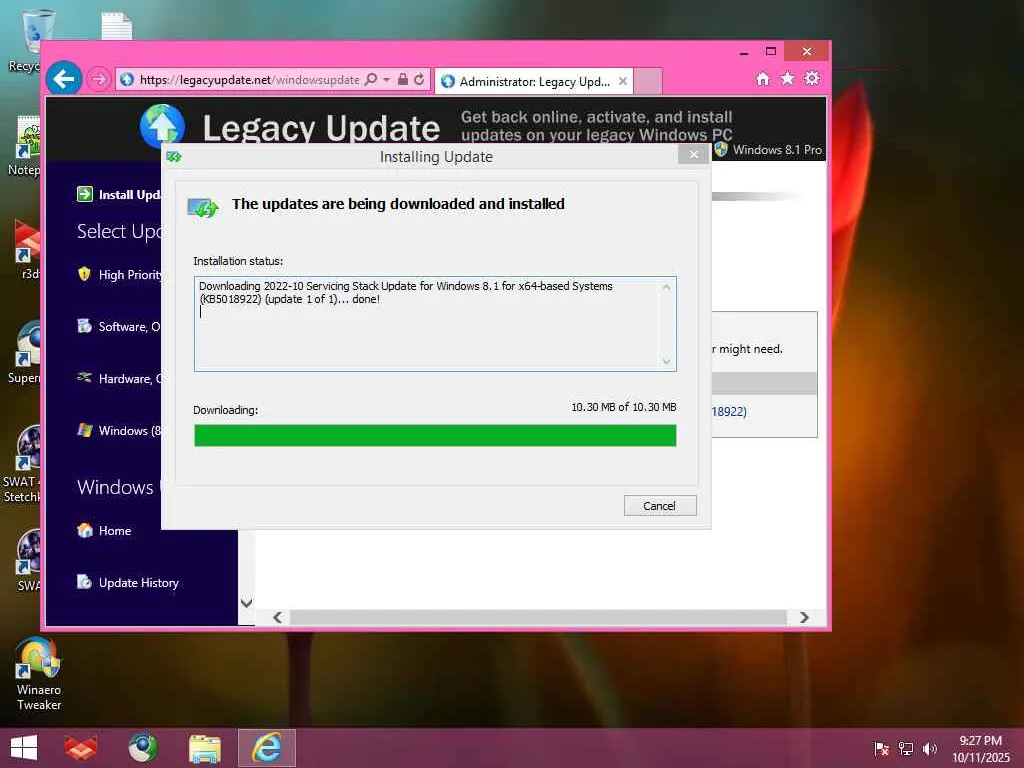Minimize the Internet Explorer window
1024x768 pixels.
tap(744, 52)
